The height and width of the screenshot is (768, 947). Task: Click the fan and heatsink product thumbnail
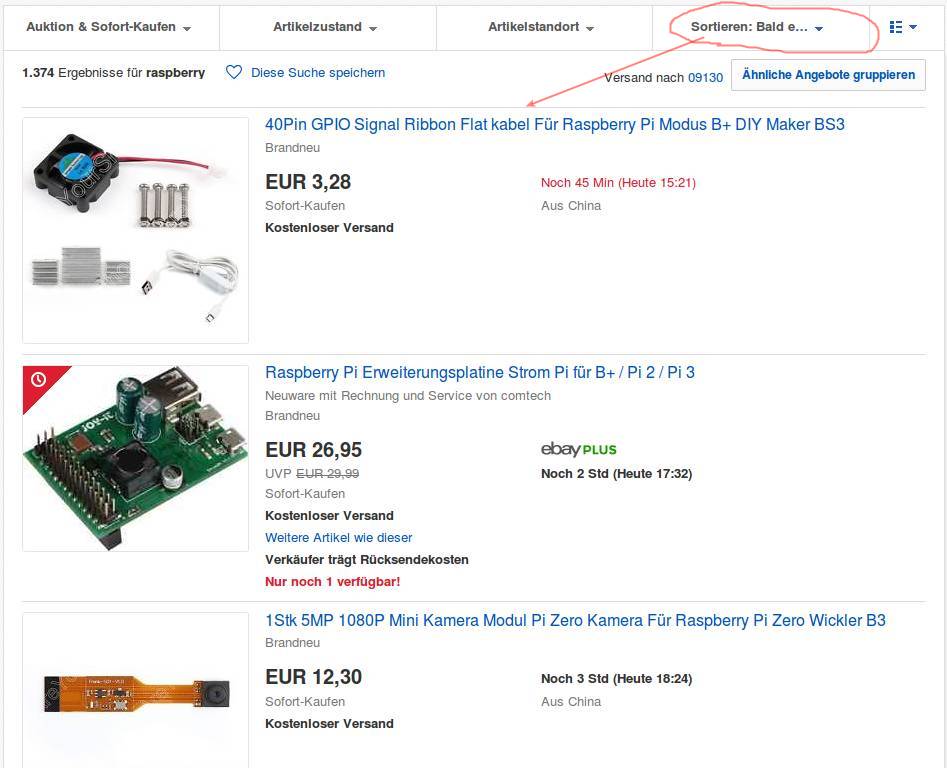pos(135,230)
